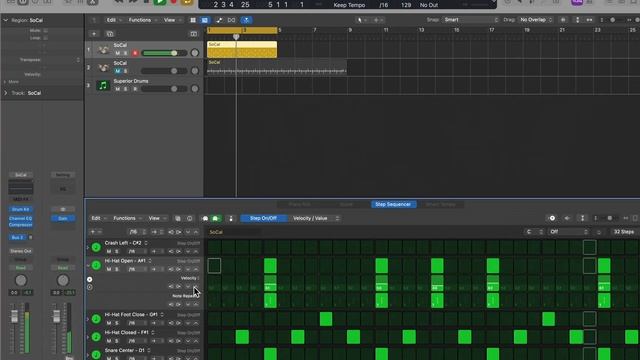Screen dimensions: 640x360
Task: Click the add subrow plus icon under Hi-Hat Open
Action: coord(89,280)
